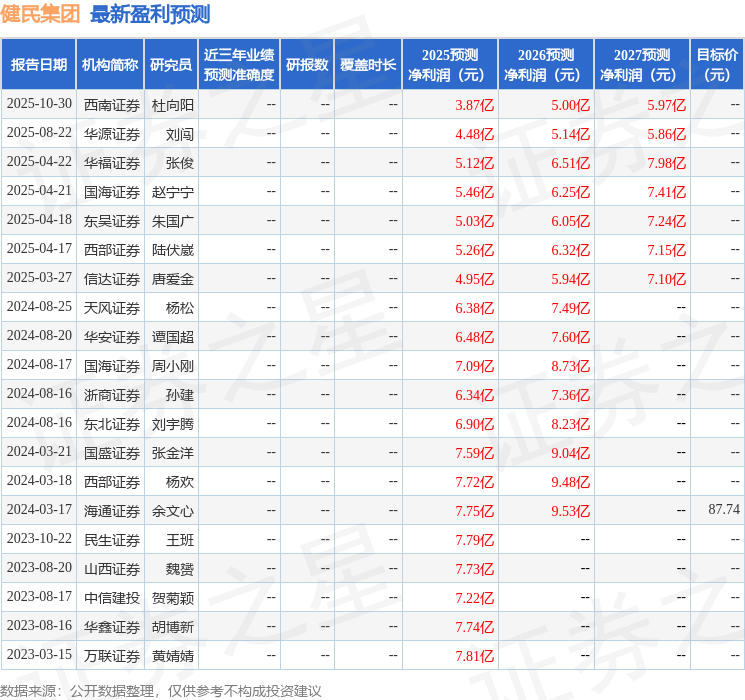The height and width of the screenshot is (700, 745).
Task: Select the 2027预测净利润 column header
Action: click(642, 65)
